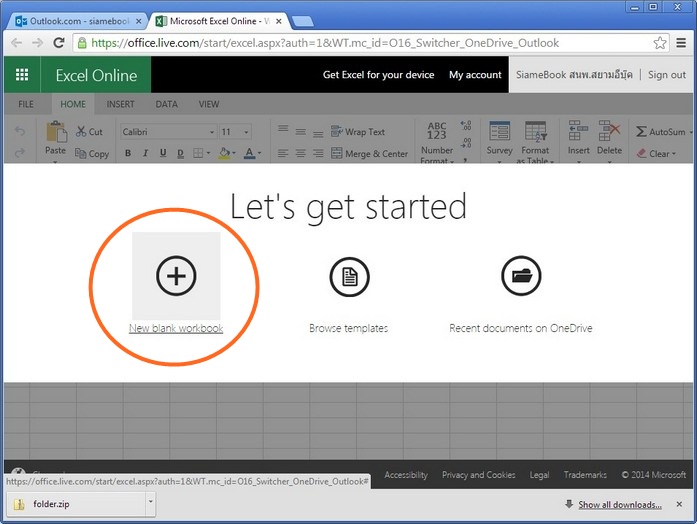The height and width of the screenshot is (524, 697).
Task: Open the app launcher grid icon
Action: tap(22, 75)
